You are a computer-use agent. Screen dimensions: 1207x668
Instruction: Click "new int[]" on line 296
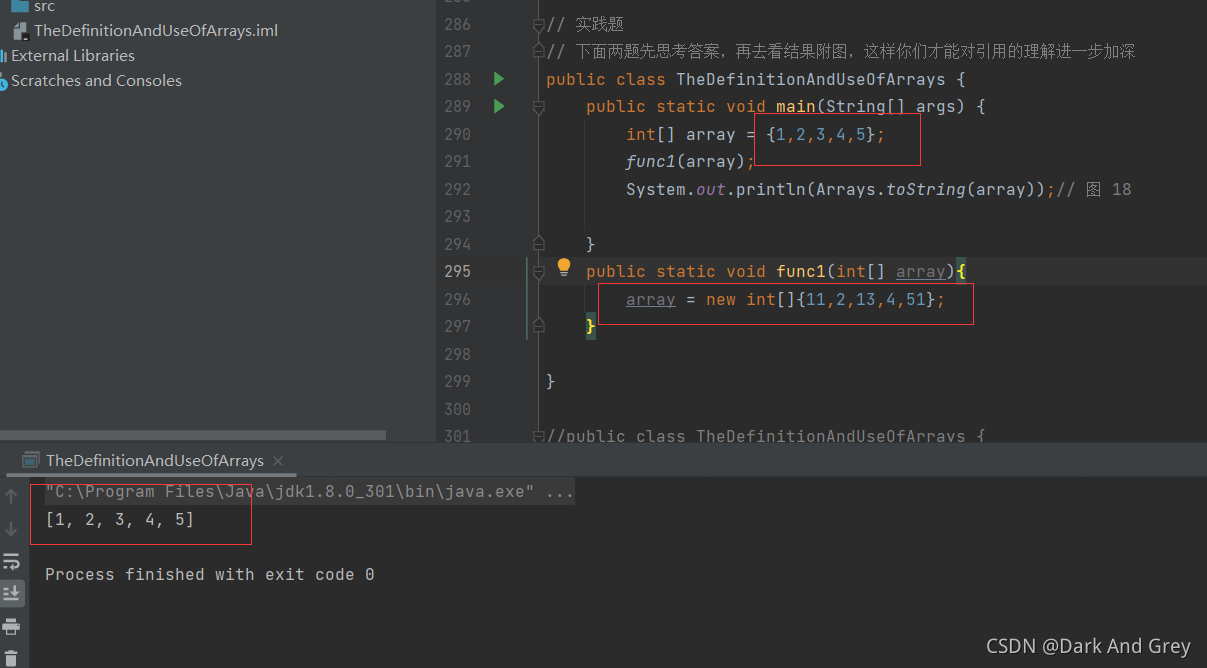click(x=751, y=299)
